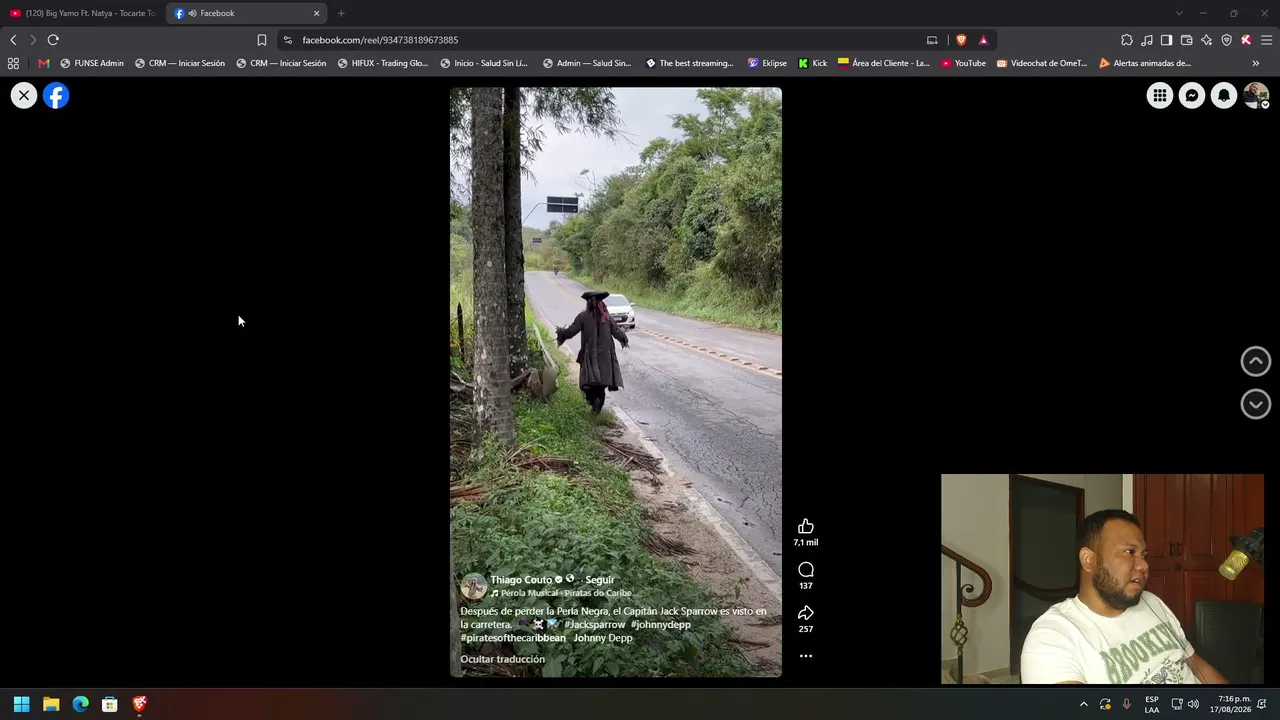1280x720 pixels.
Task: Open the HIFUX - Trading bookmark
Action: pos(383,63)
